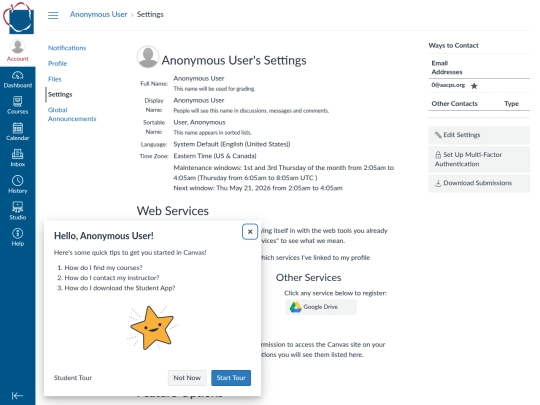This screenshot has height=405, width=540.
Task: Click Eastern Time (US & Canada) value
Action: point(215,156)
